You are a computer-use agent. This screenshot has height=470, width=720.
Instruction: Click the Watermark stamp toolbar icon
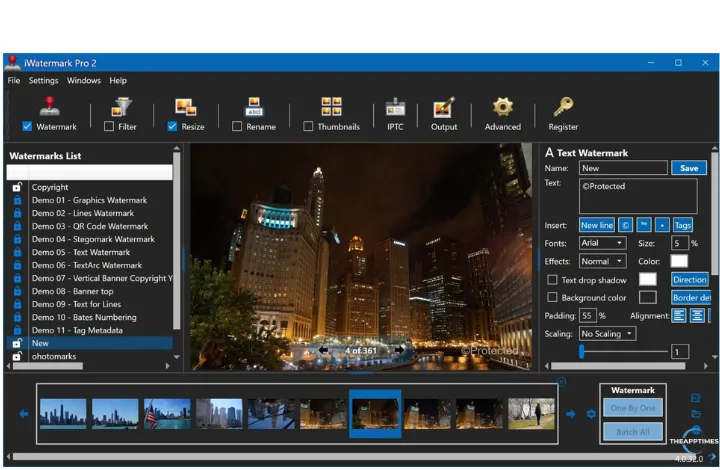click(x=50, y=106)
